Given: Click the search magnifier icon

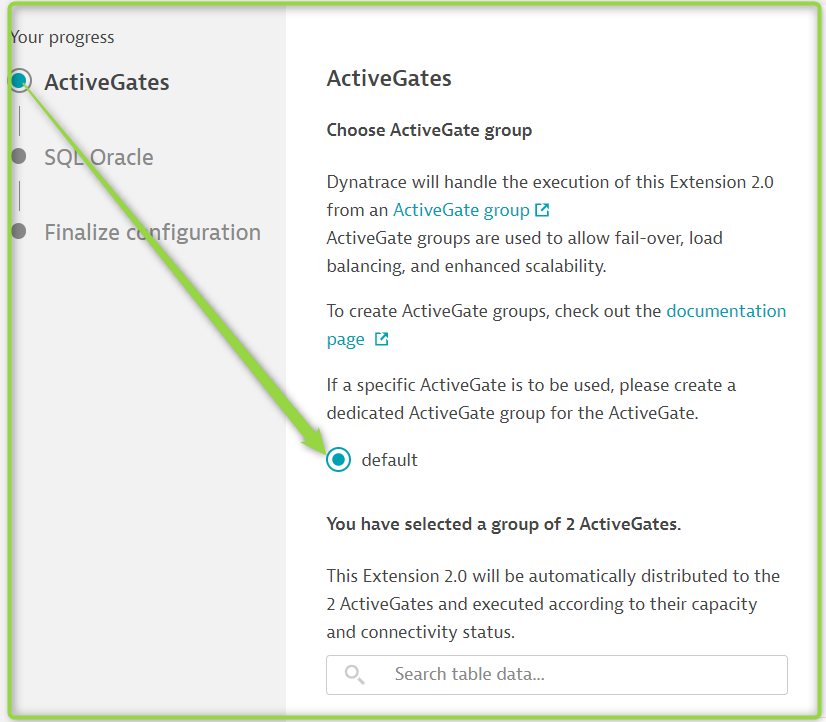Looking at the screenshot, I should coord(355,674).
